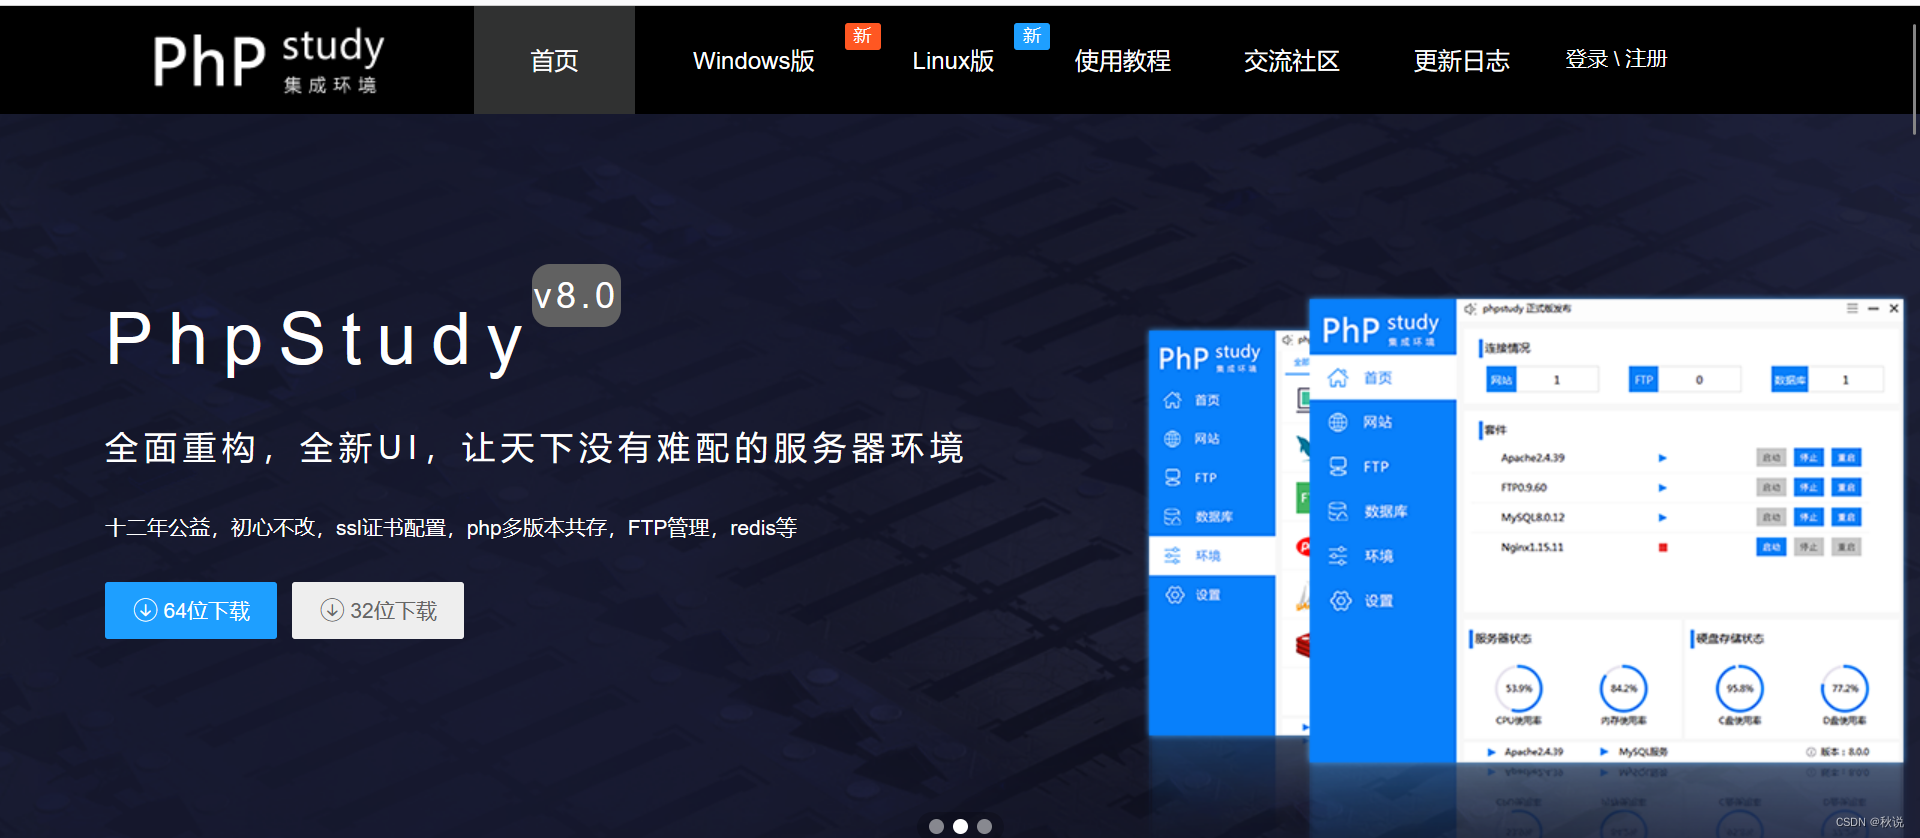Viewport: 1920px width, 838px height.
Task: Visit the 交流社区 page
Action: [1291, 61]
